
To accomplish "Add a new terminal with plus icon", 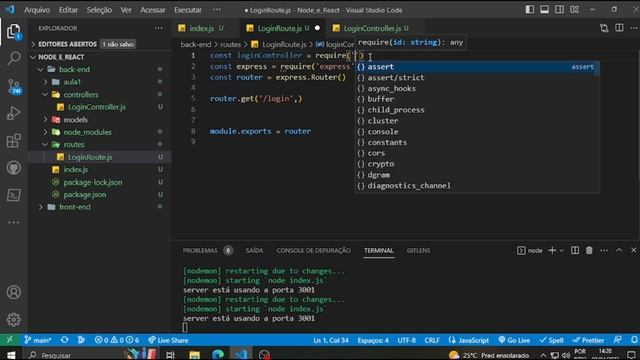I will (x=552, y=250).
